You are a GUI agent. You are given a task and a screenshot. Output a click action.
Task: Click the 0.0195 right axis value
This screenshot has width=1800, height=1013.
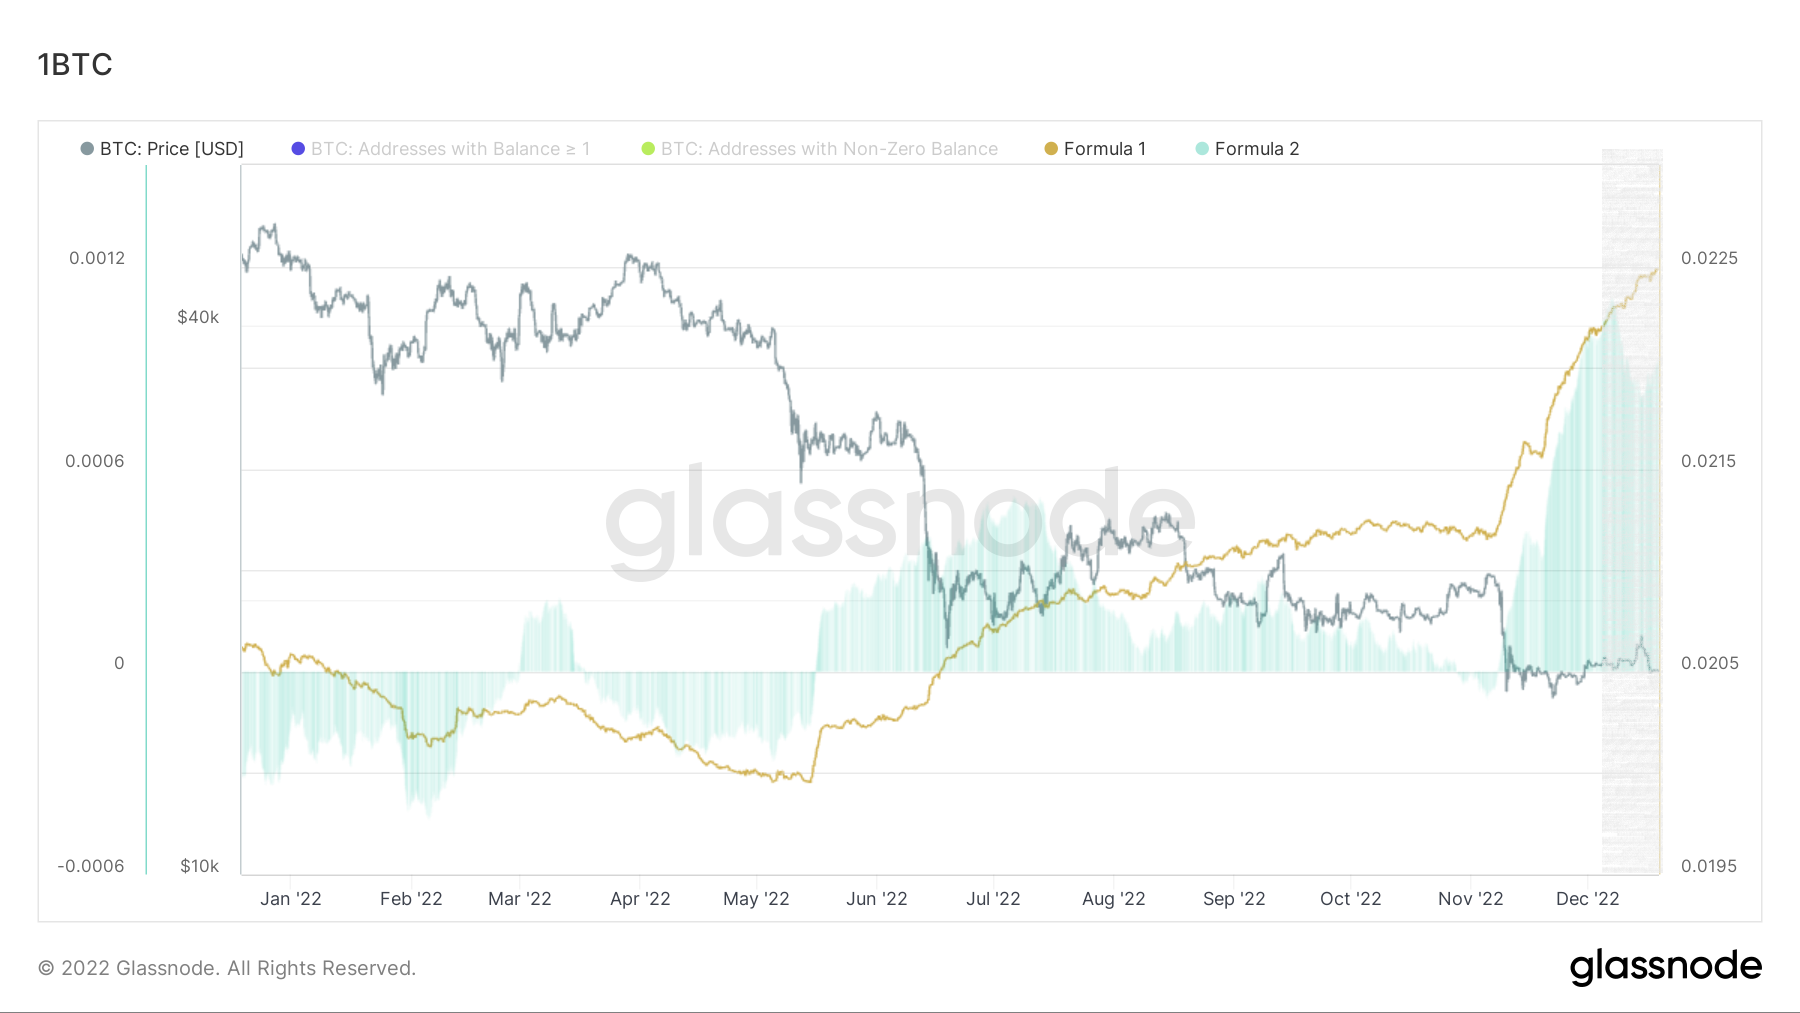1708,866
